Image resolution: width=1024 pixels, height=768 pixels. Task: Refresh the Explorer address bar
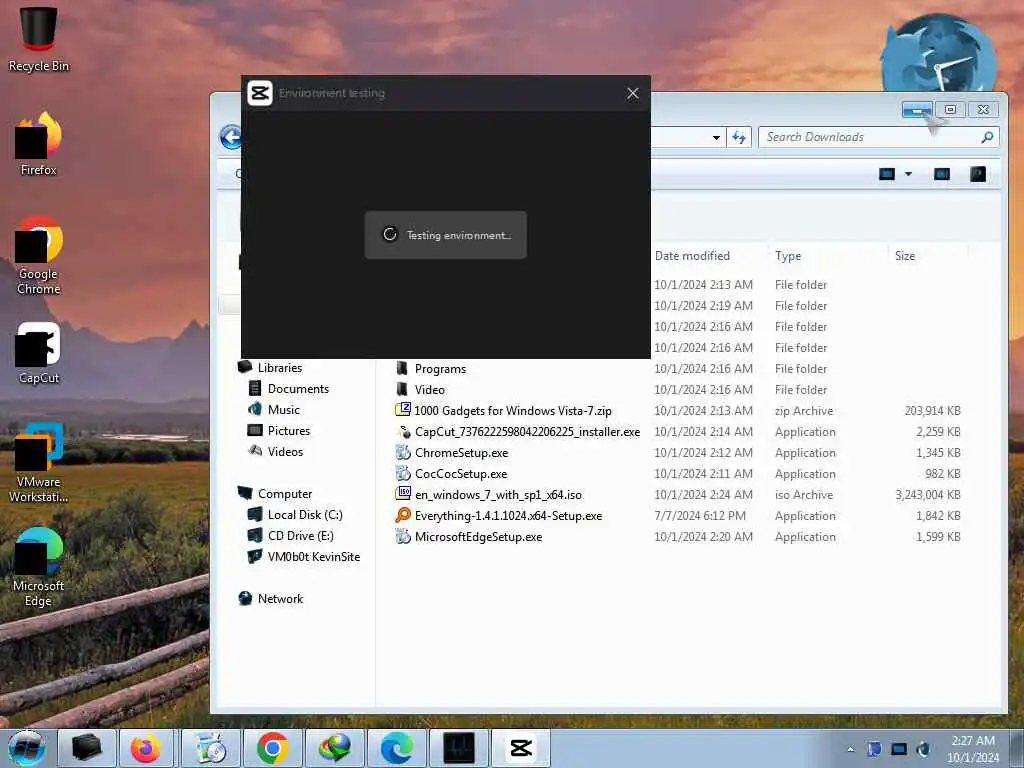(739, 137)
